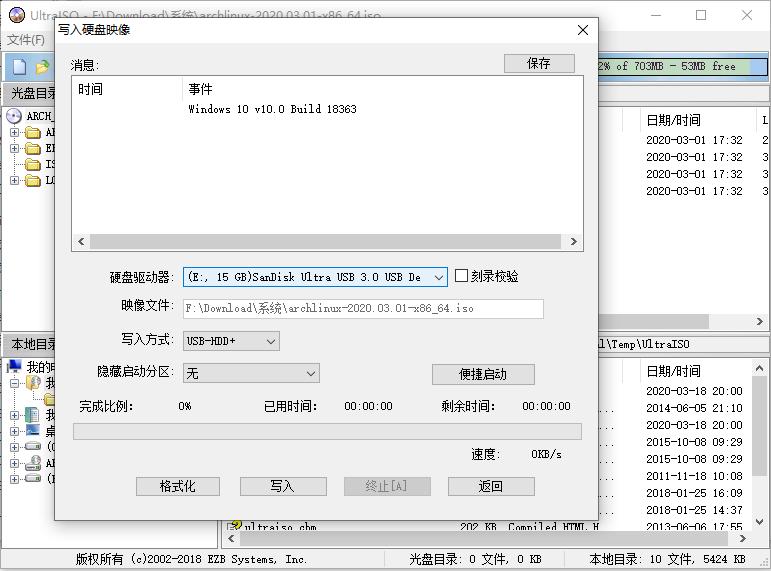771x571 pixels.
Task: Click the 事件 column header in log
Action: (201, 89)
